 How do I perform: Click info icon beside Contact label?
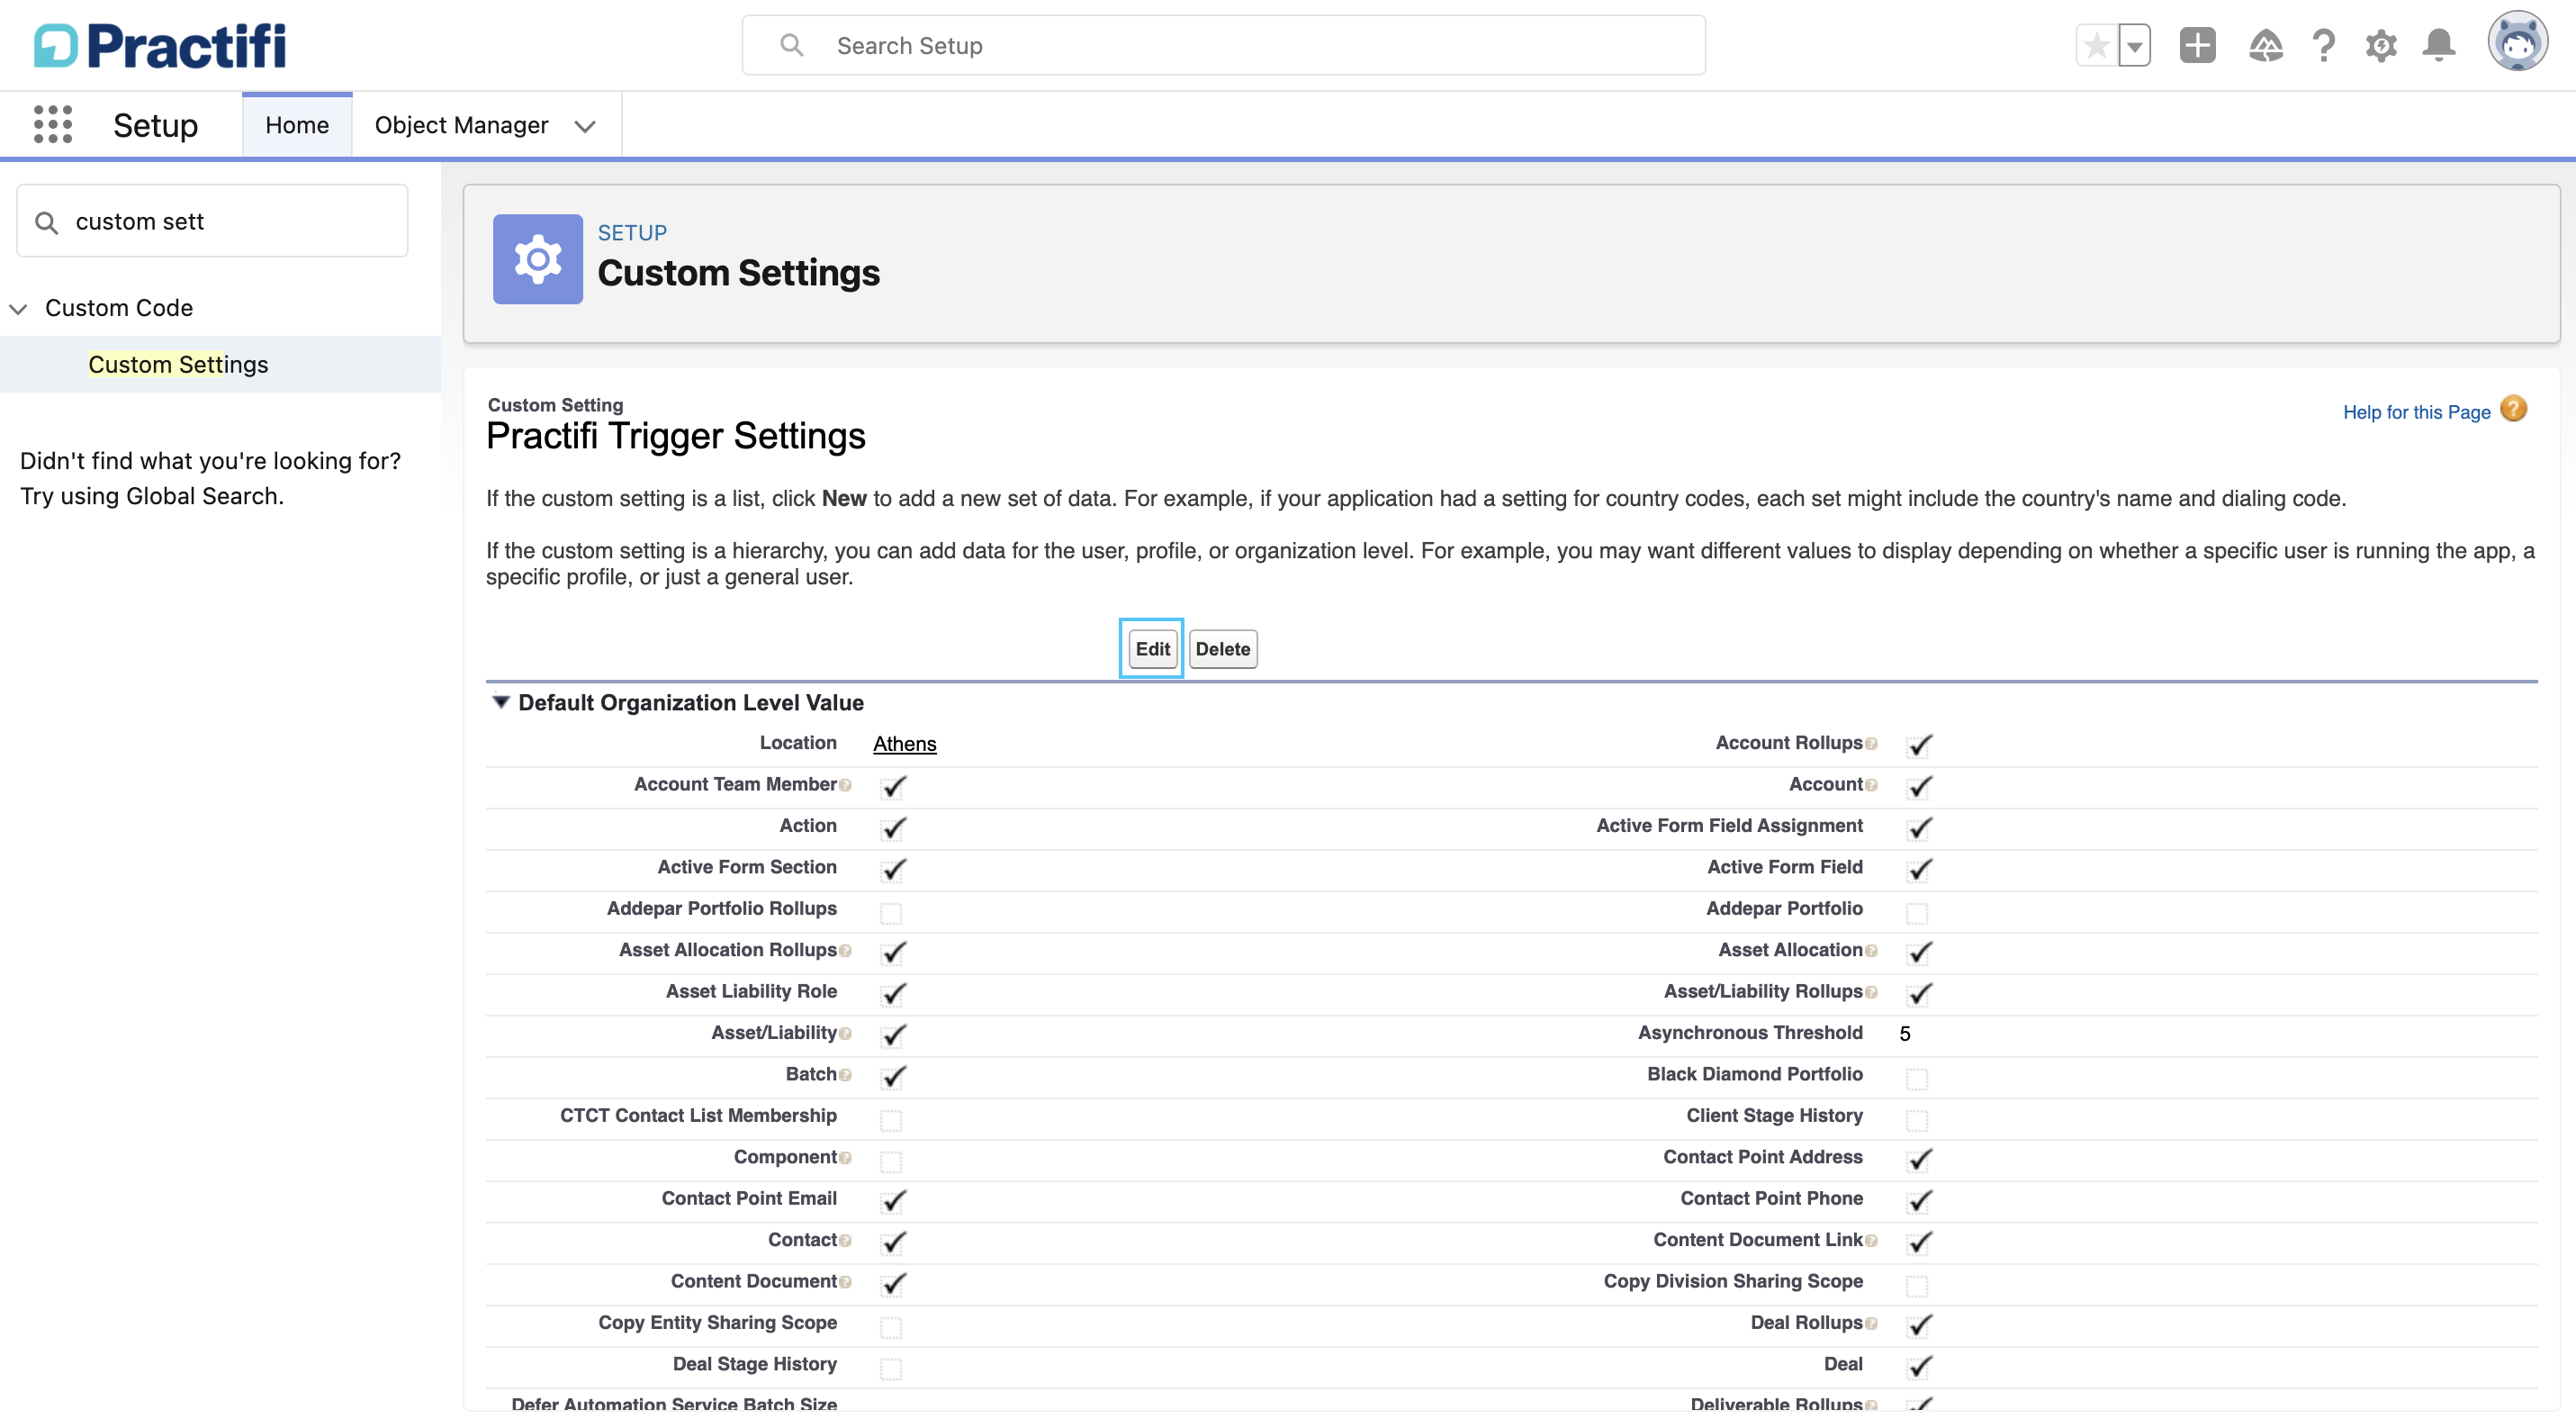click(x=846, y=1241)
